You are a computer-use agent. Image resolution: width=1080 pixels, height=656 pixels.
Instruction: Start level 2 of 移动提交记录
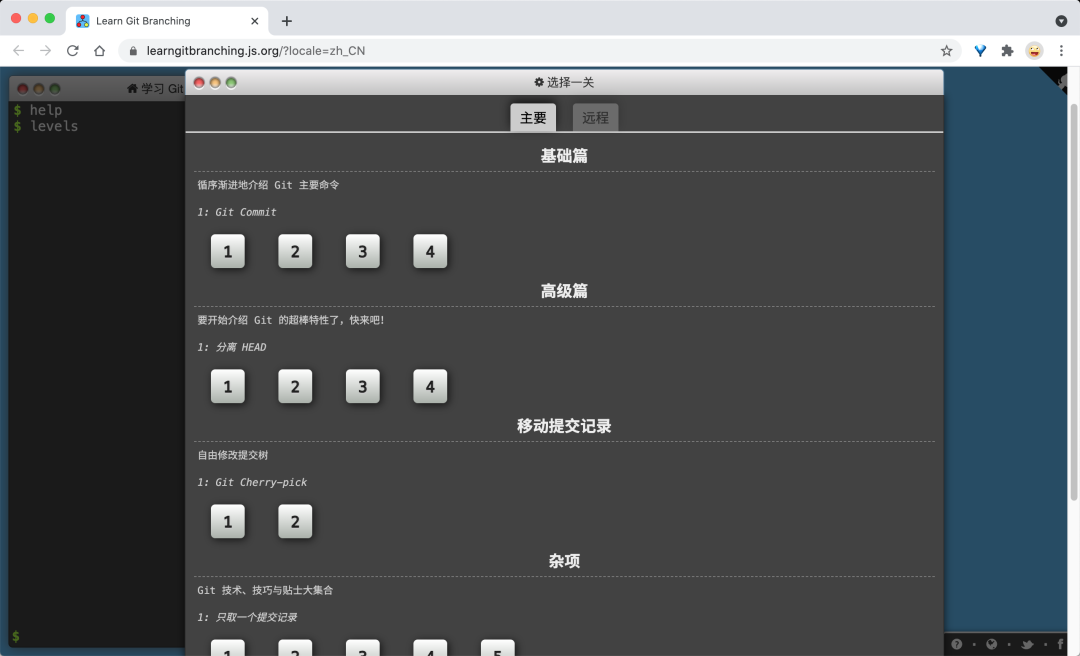pos(295,521)
